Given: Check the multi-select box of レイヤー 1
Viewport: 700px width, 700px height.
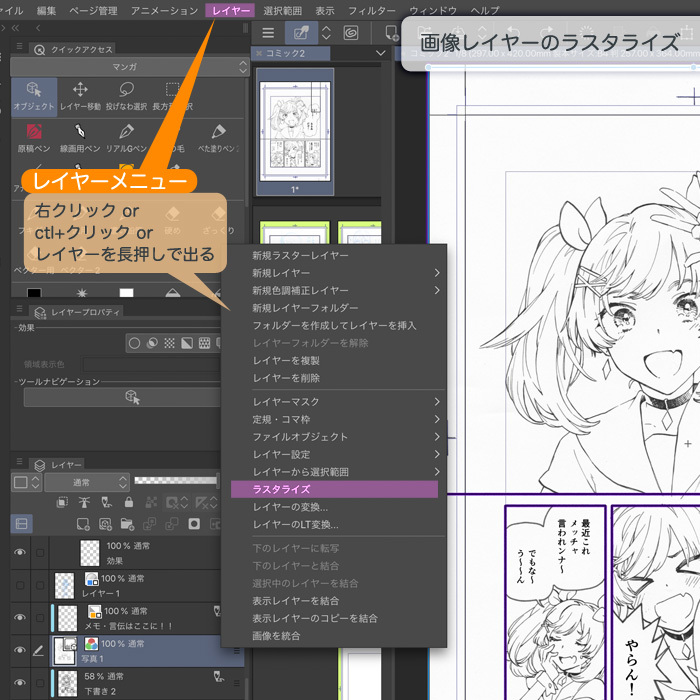Looking at the screenshot, I should (40, 585).
